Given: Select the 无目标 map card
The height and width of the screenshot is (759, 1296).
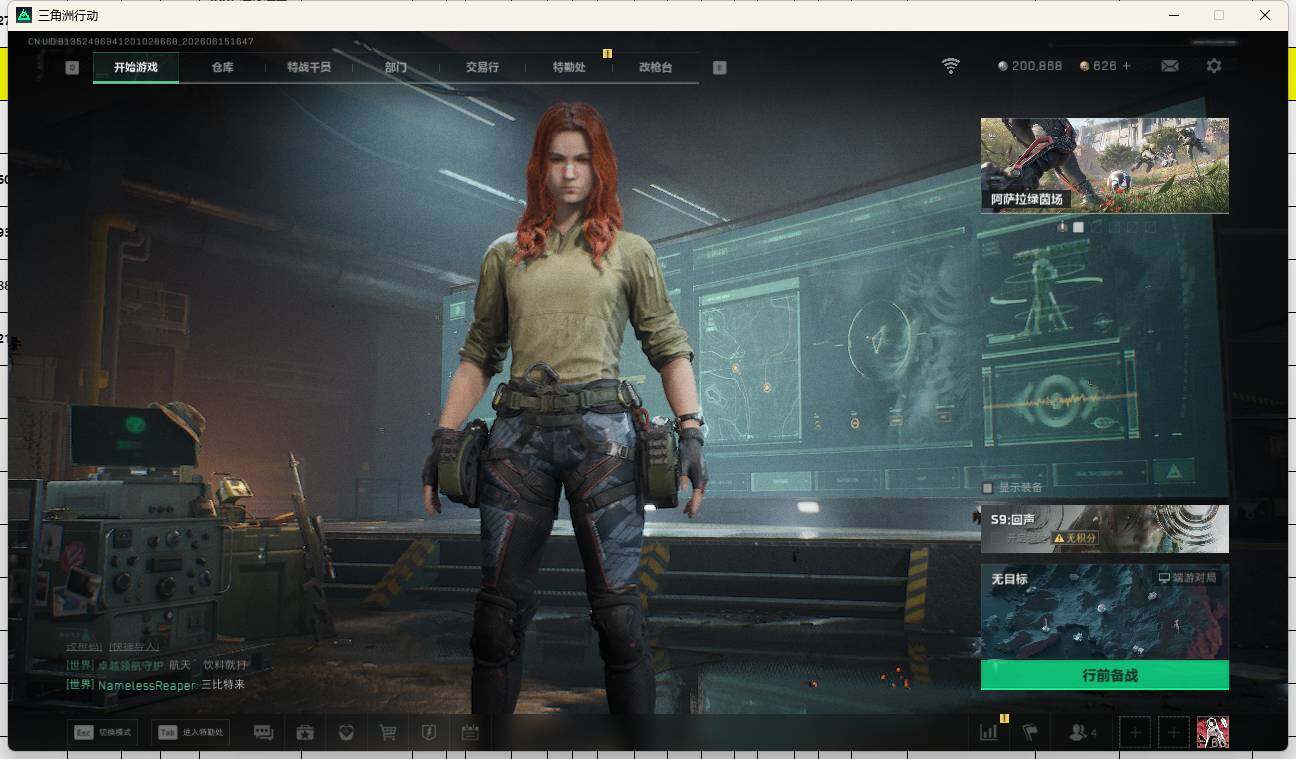Looking at the screenshot, I should pyautogui.click(x=1104, y=612).
